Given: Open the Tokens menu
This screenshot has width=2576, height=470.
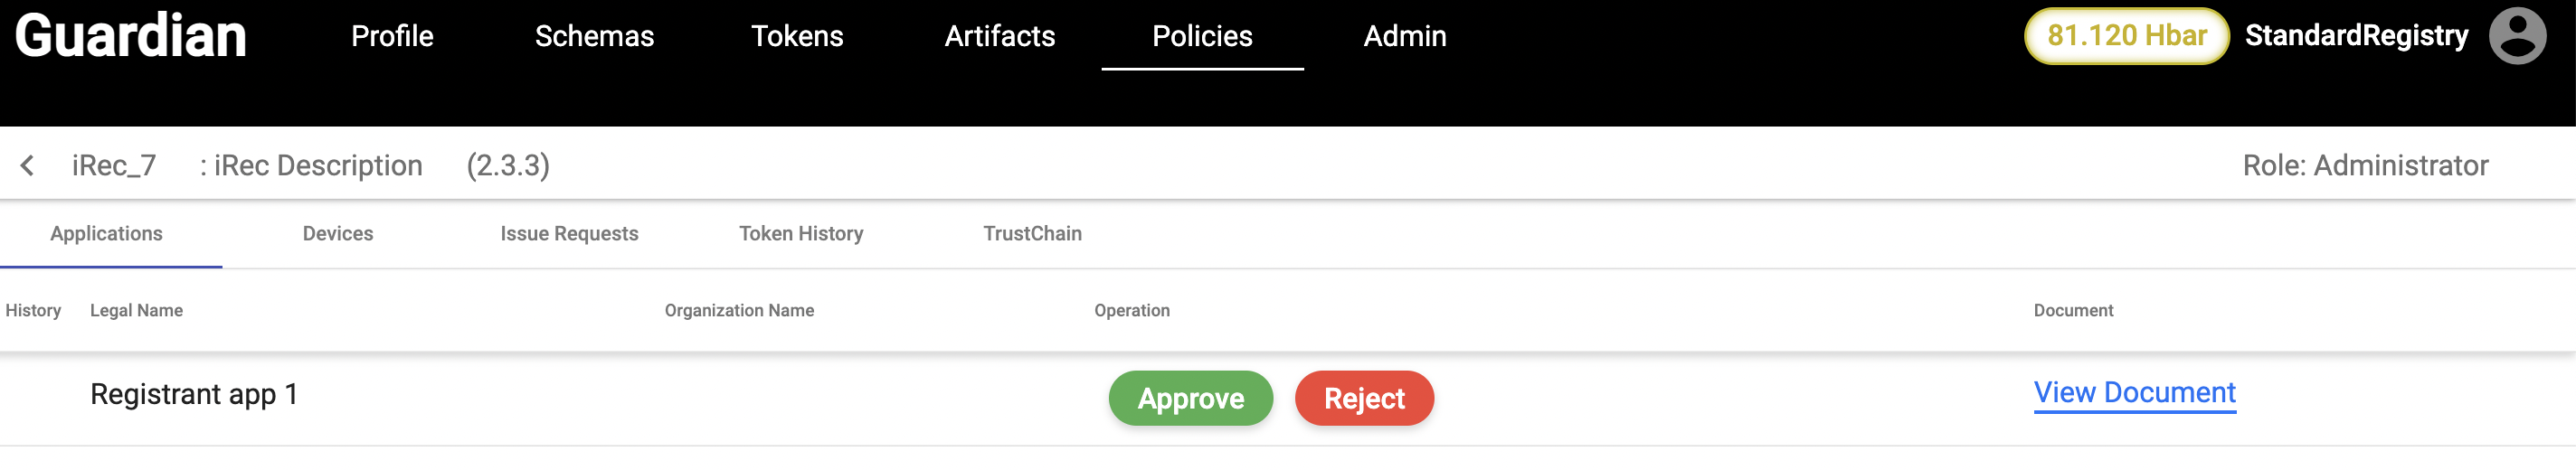Looking at the screenshot, I should 797,36.
